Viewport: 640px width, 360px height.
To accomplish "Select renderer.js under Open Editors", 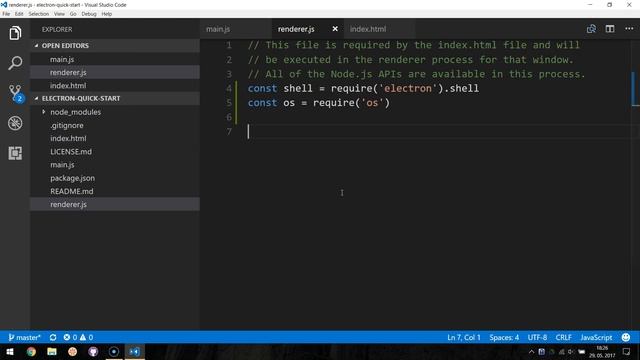I will pyautogui.click(x=115, y=72).
